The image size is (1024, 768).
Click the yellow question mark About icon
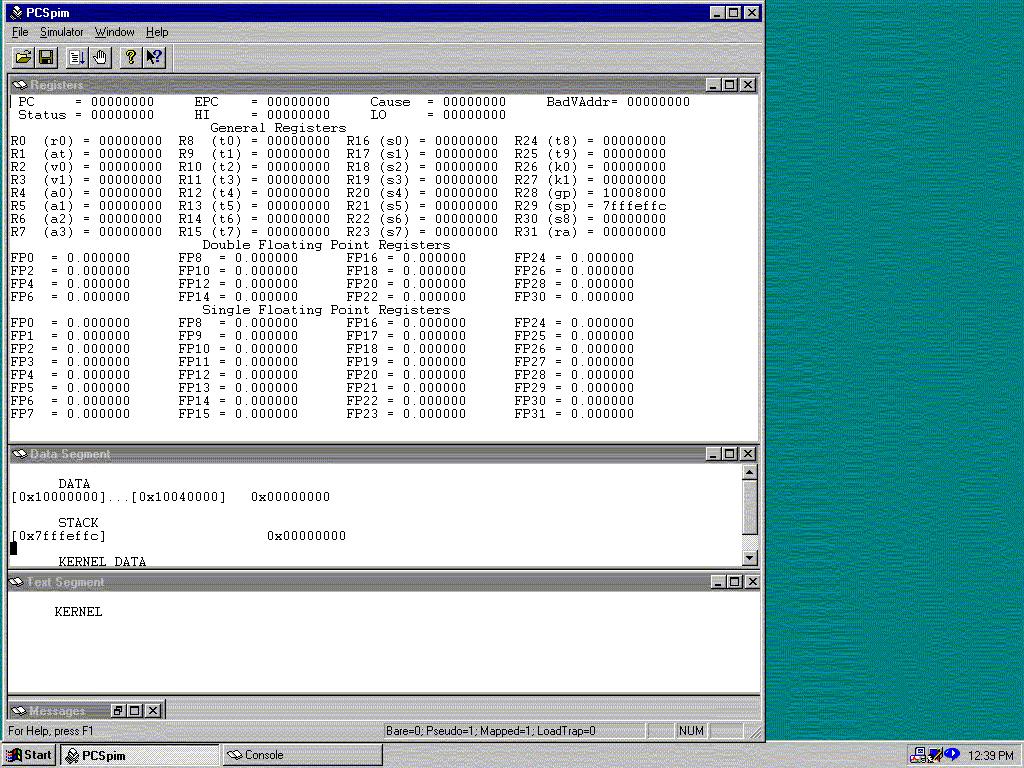[130, 57]
